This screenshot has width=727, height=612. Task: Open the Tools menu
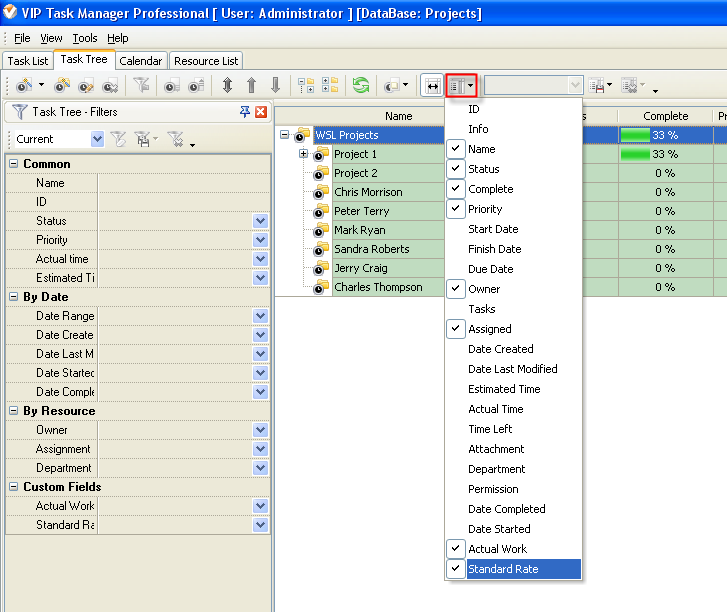85,38
